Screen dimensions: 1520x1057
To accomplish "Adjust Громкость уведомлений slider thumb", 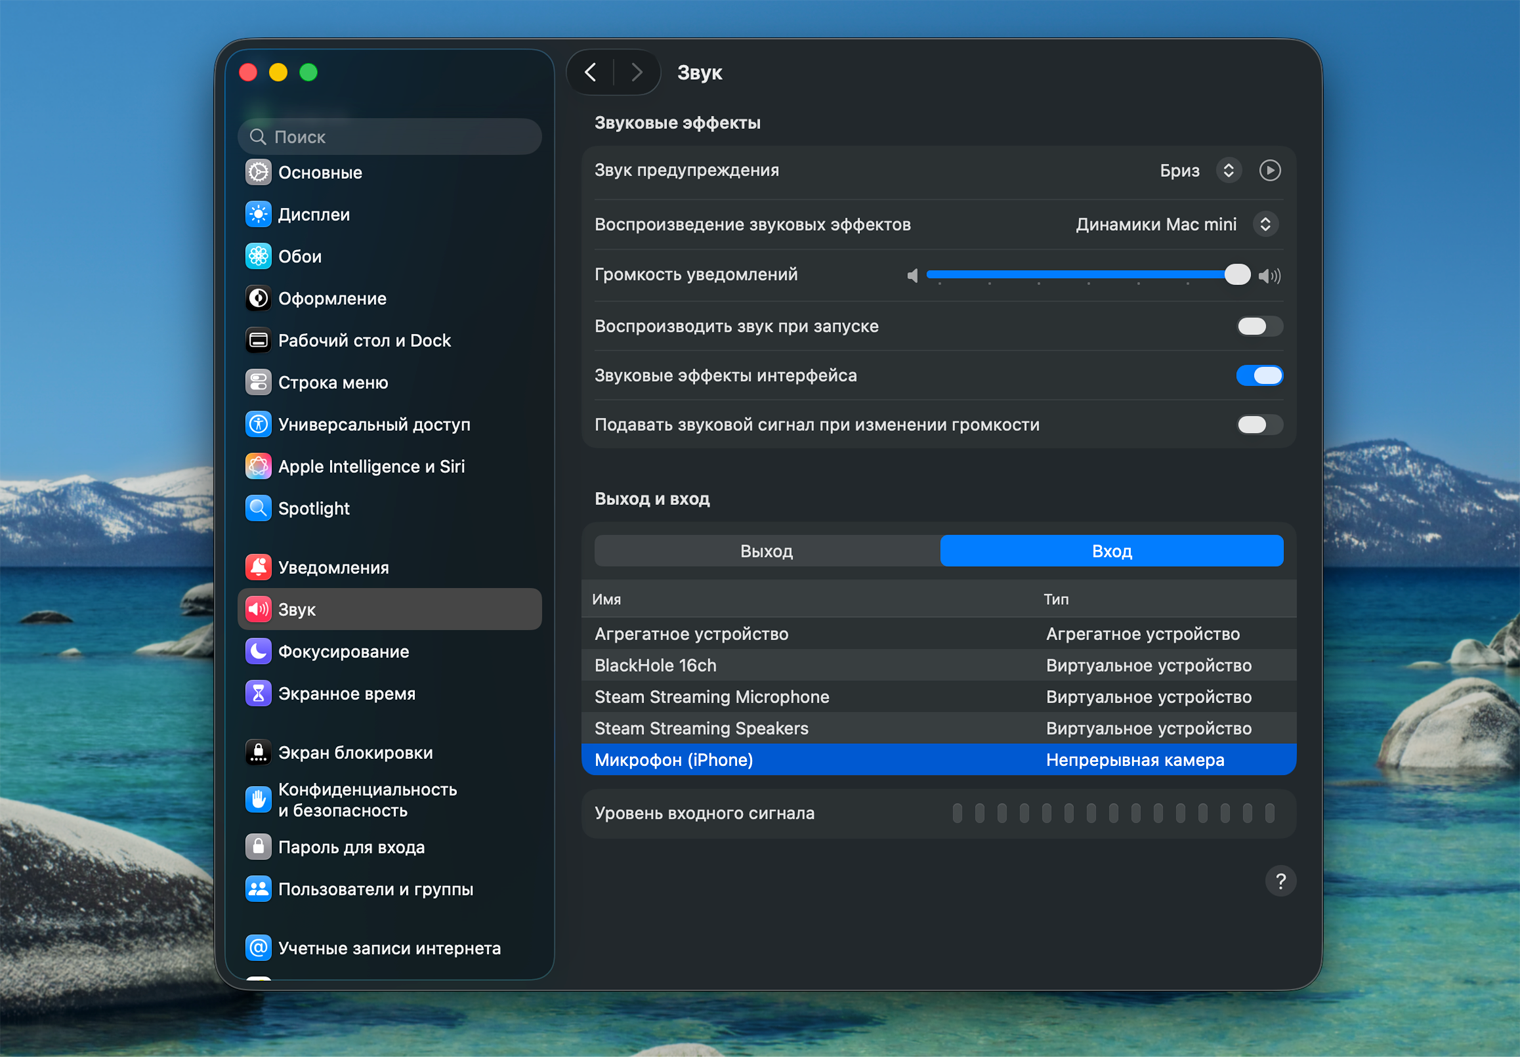I will click(1237, 274).
